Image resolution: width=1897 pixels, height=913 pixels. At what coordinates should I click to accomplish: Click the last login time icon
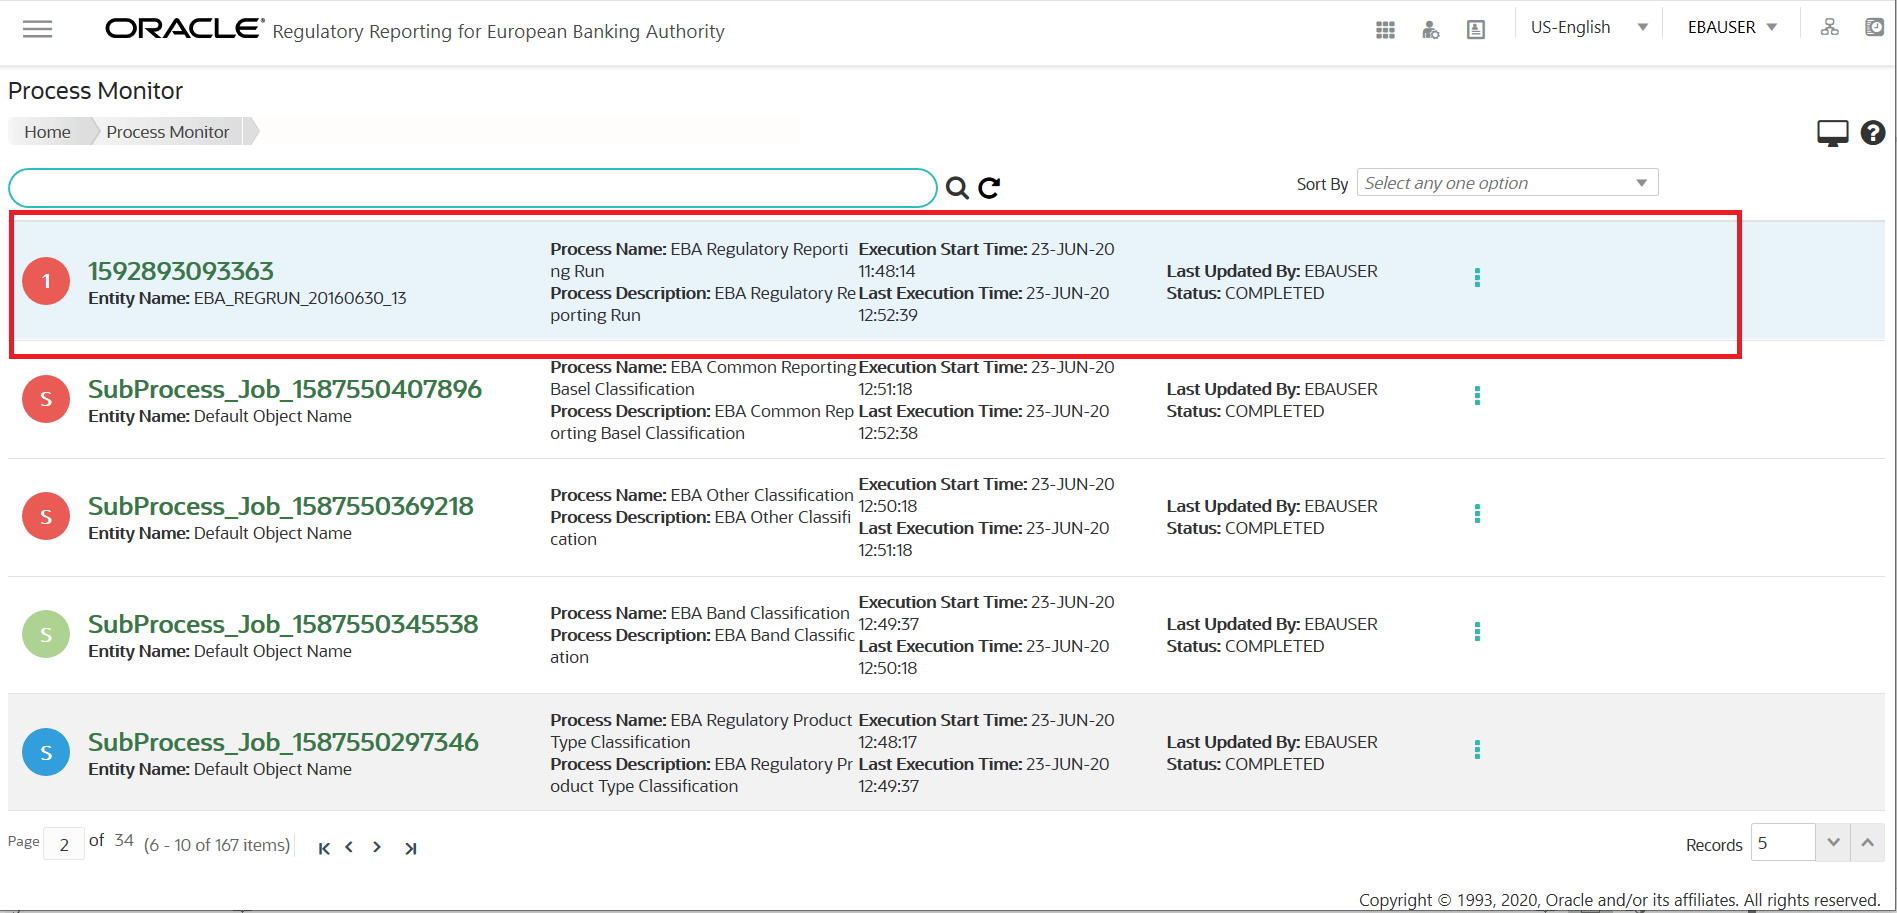[1874, 27]
